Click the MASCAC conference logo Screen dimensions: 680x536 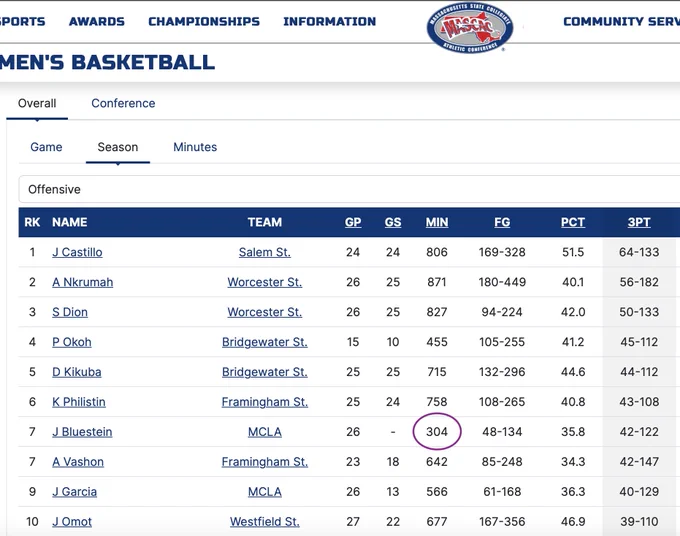coord(470,27)
